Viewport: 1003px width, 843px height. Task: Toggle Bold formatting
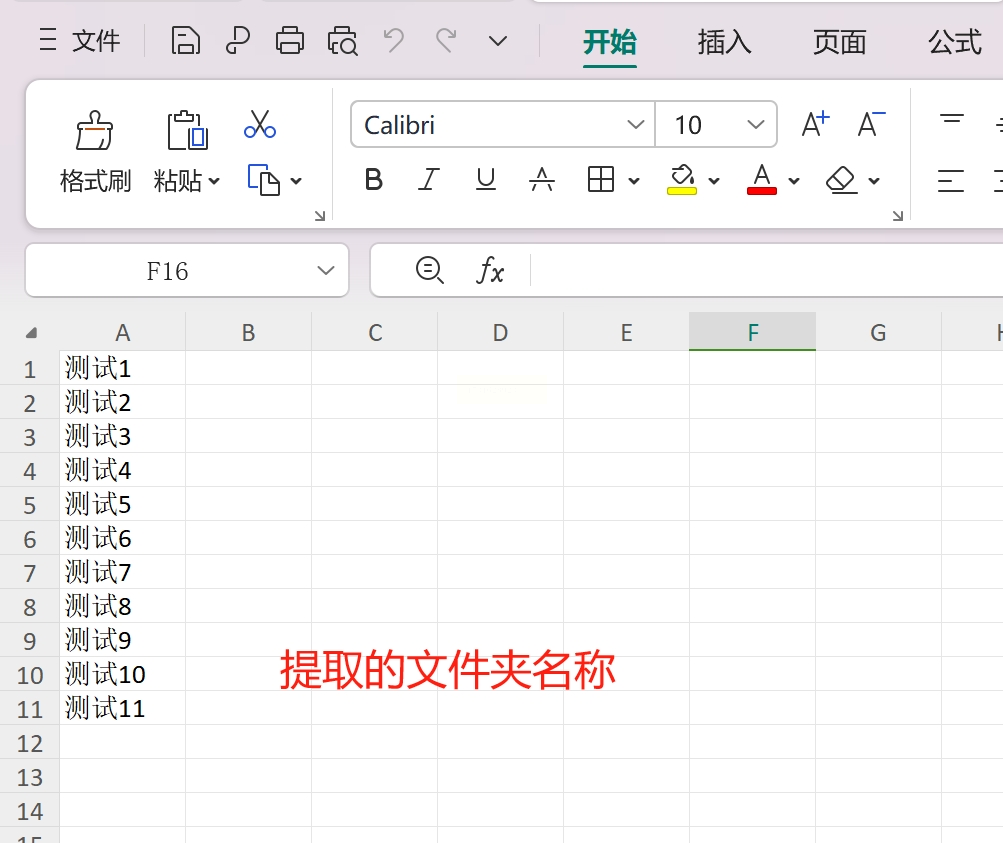click(x=374, y=180)
